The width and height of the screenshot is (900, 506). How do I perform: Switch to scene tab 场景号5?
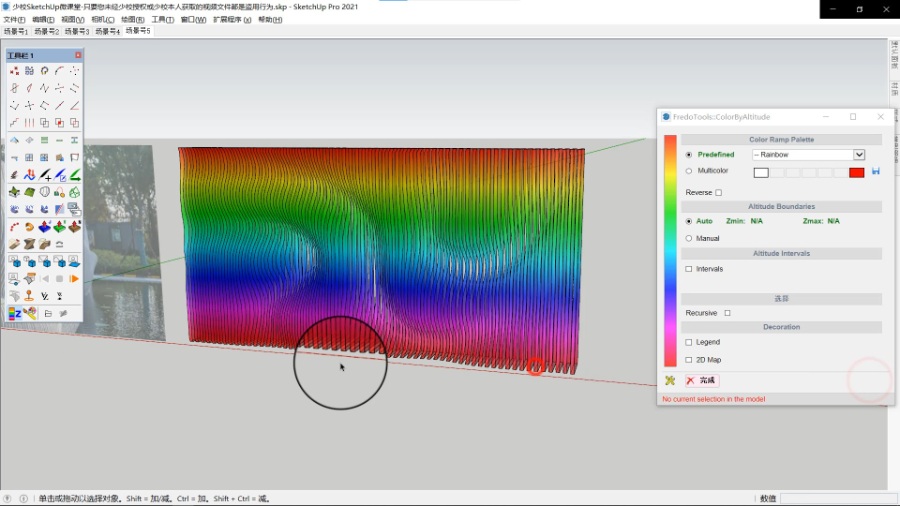(x=138, y=30)
